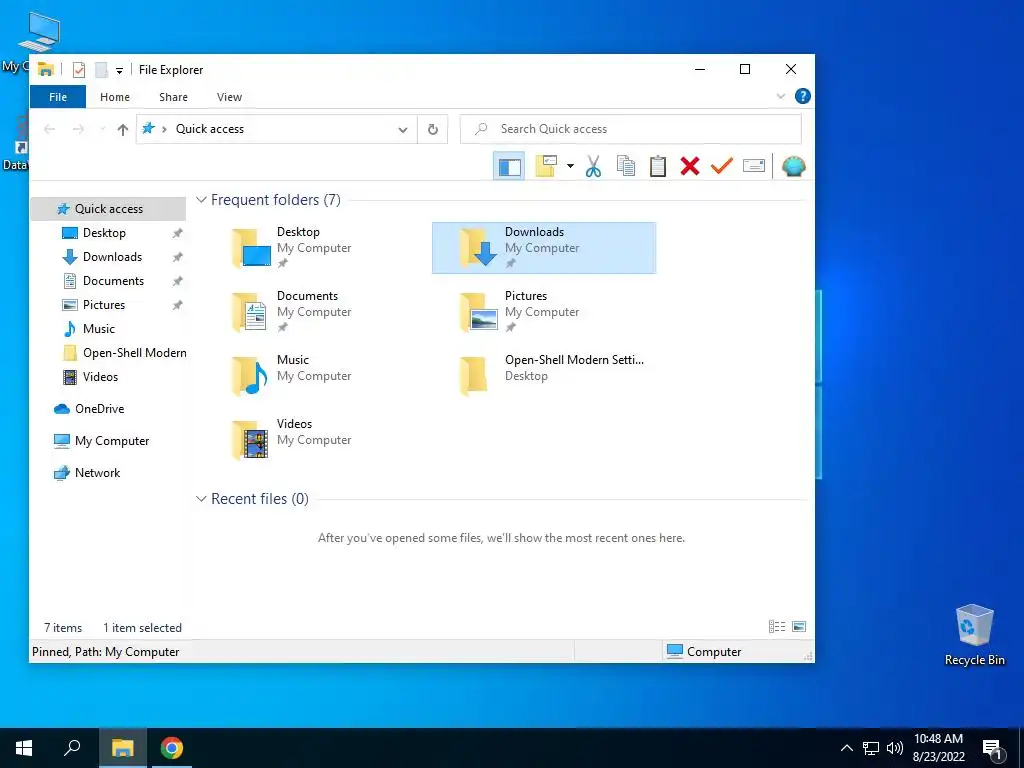1024x768 pixels.
Task: Click the network icon in the tray
Action: coord(871,748)
